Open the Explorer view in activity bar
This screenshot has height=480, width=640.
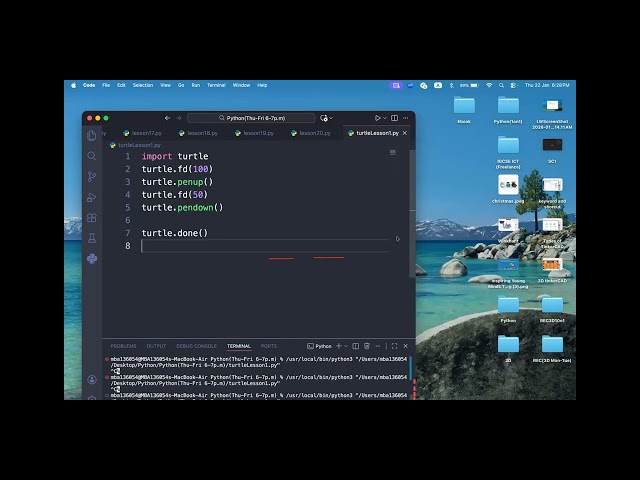(92, 136)
